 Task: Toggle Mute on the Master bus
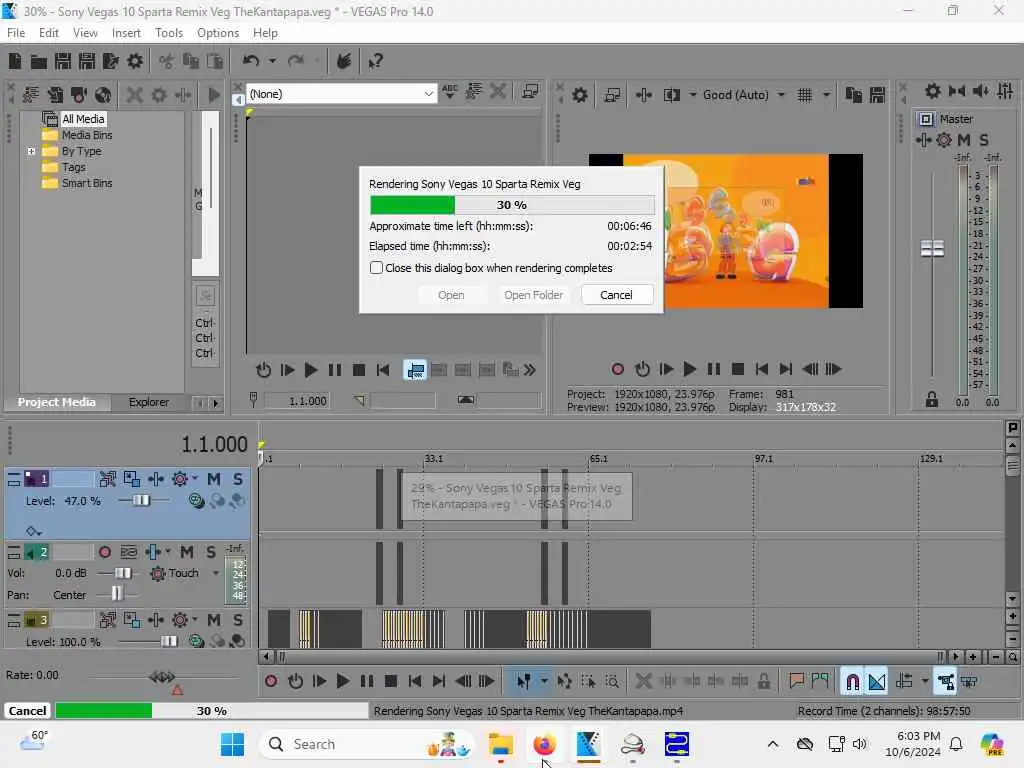(963, 140)
